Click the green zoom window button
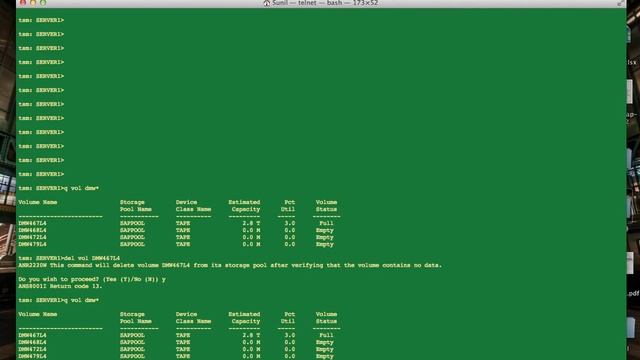This screenshot has width=640, height=360. [x=43, y=2]
